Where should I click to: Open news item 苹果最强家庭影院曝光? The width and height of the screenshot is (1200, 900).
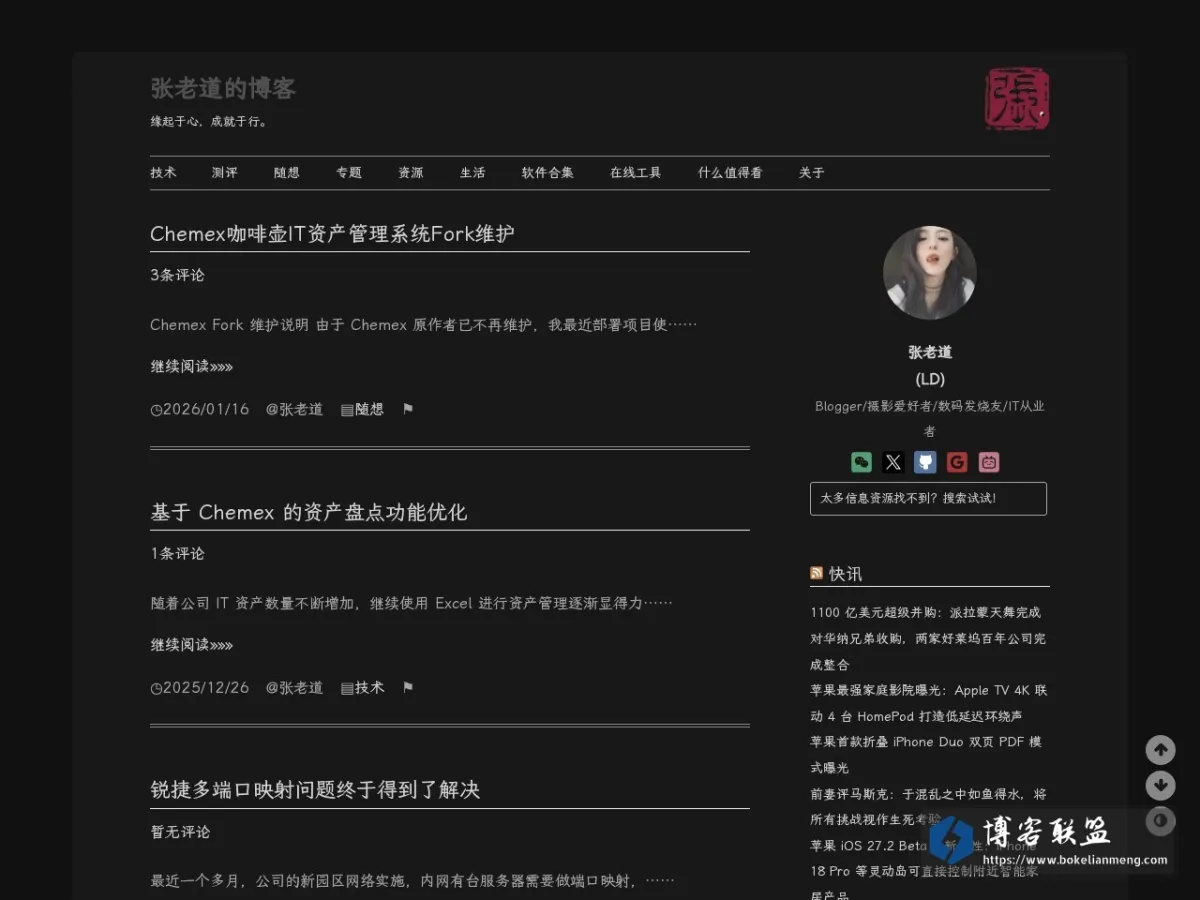point(929,703)
